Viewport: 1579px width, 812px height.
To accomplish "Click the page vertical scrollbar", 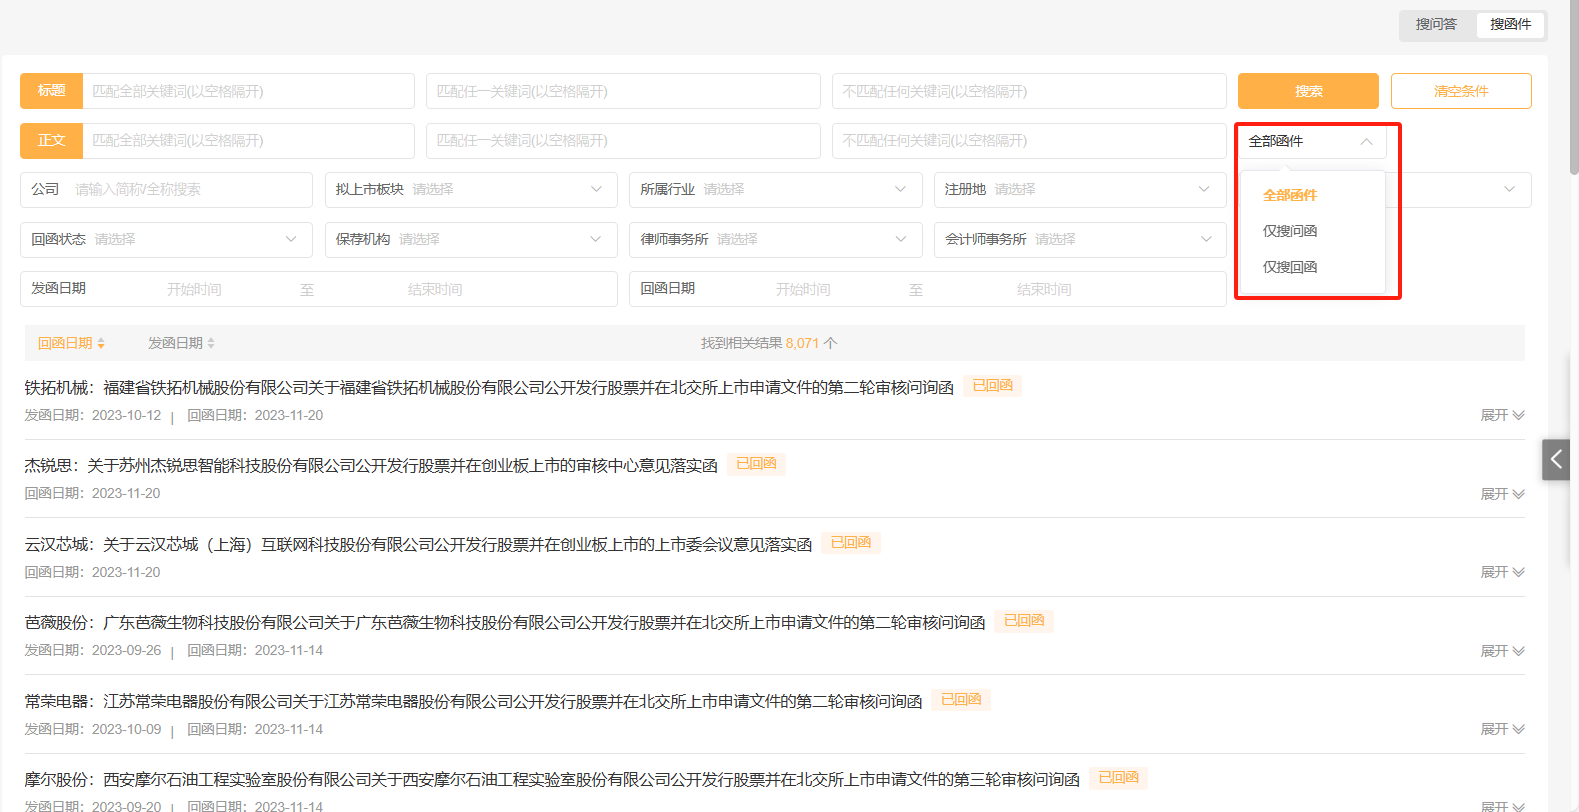I will click(1574, 88).
